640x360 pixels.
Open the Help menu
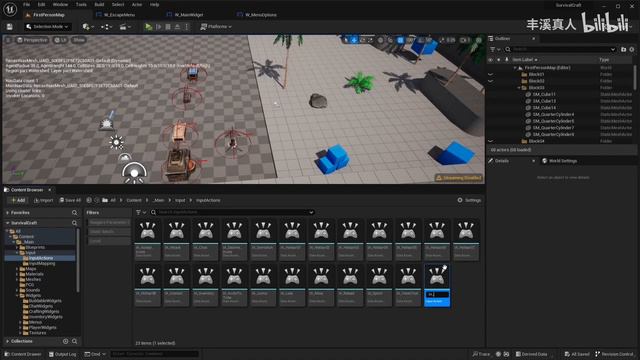[x=154, y=4]
